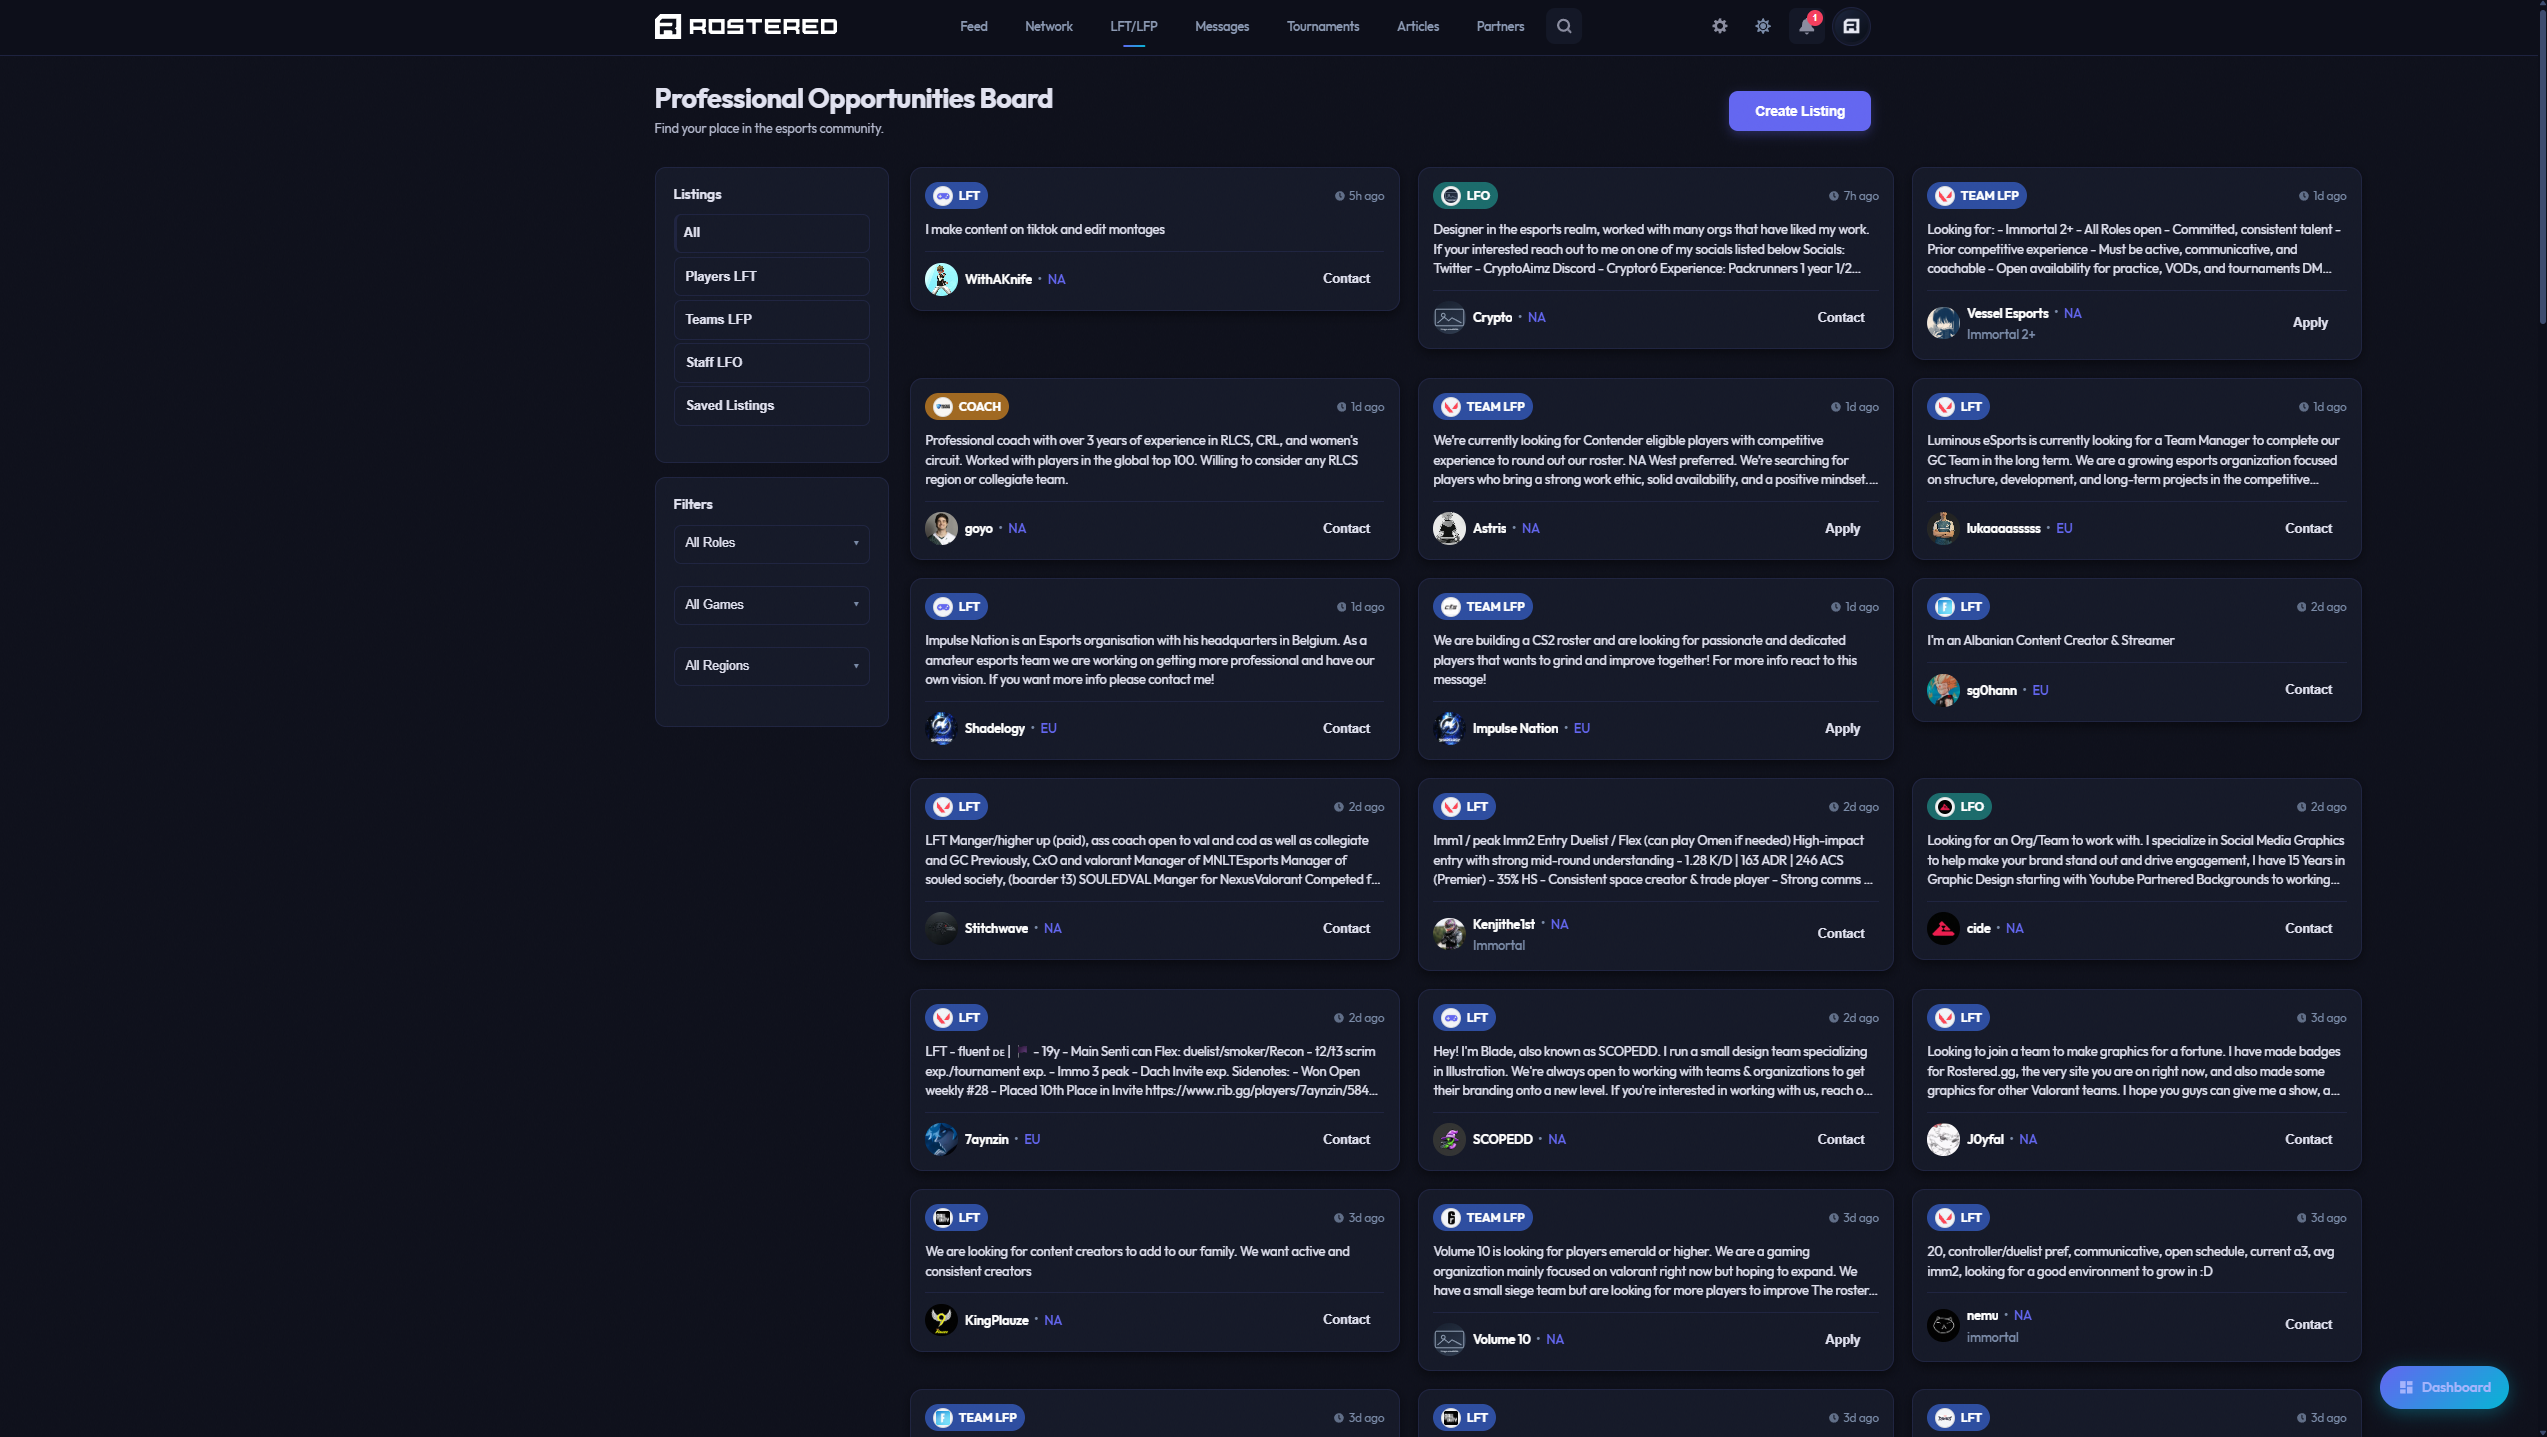
Task: Select the All listings filter
Action: tap(771, 233)
